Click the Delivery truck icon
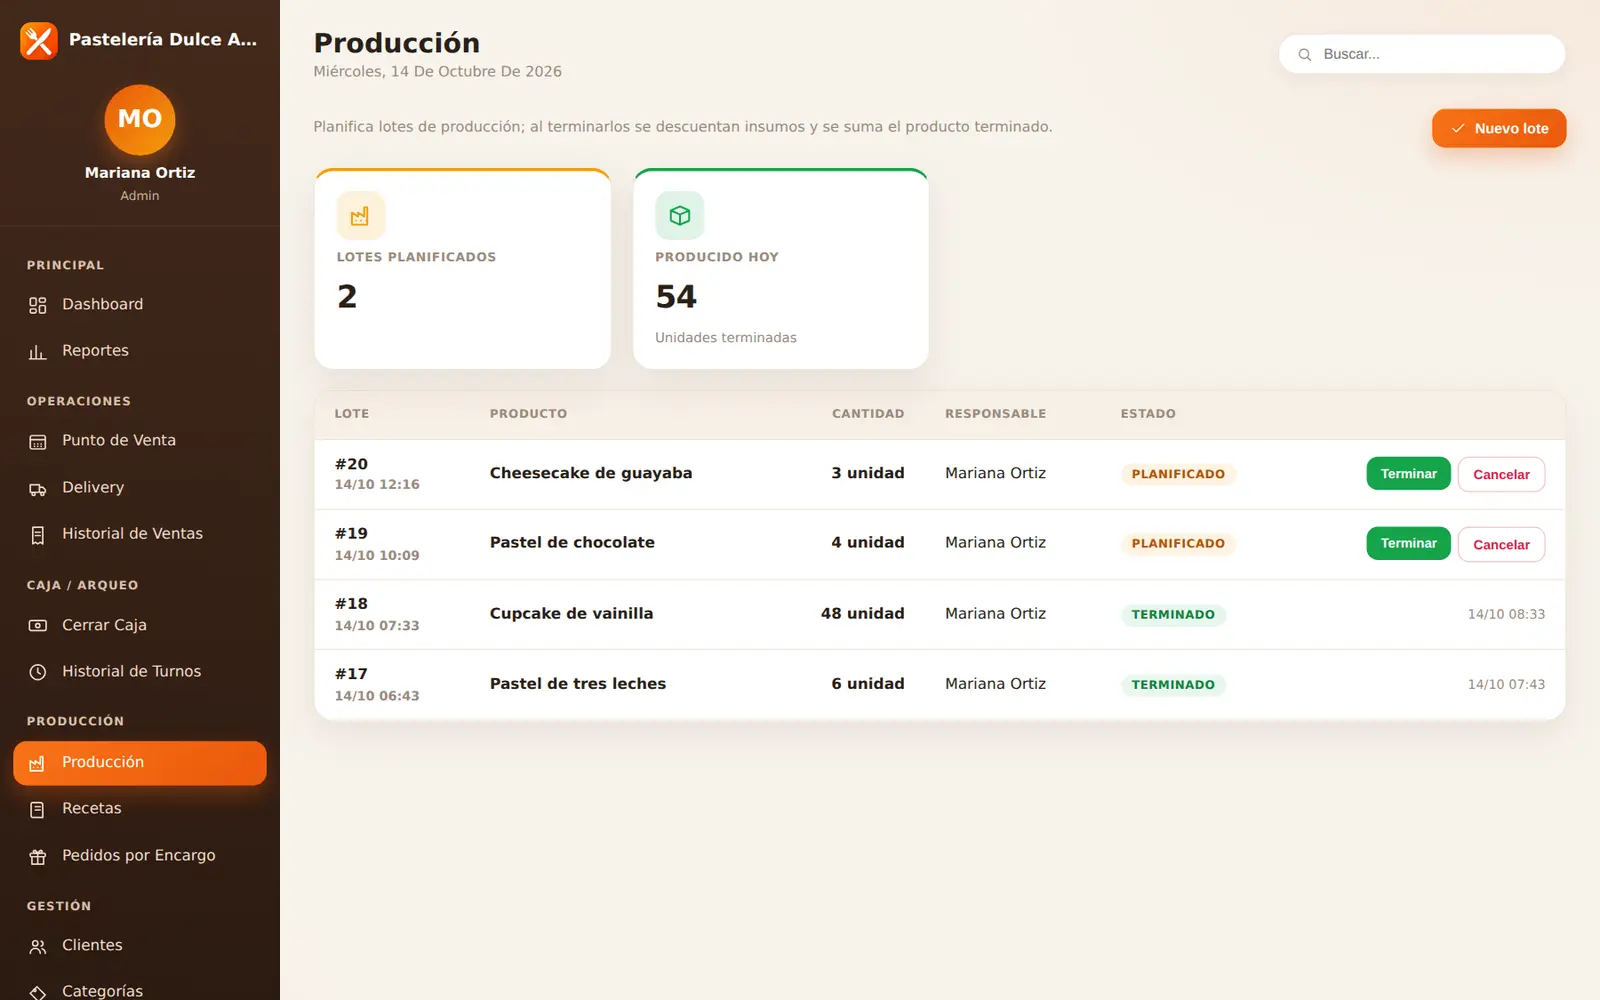 coord(38,488)
